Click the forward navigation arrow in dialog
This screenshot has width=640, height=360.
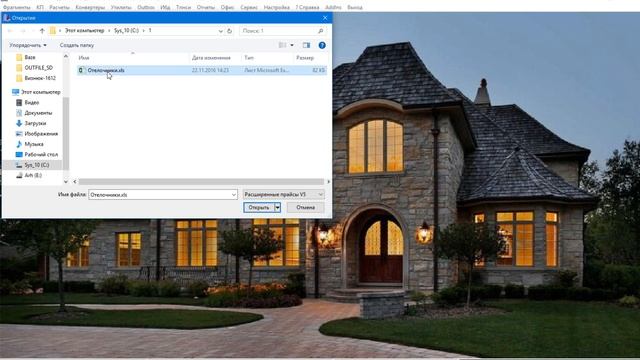(x=23, y=31)
